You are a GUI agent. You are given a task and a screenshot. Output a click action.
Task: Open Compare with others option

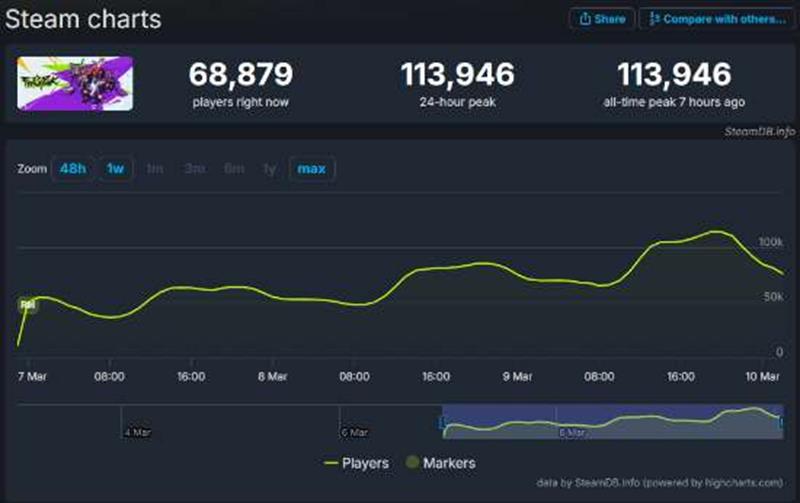click(715, 19)
